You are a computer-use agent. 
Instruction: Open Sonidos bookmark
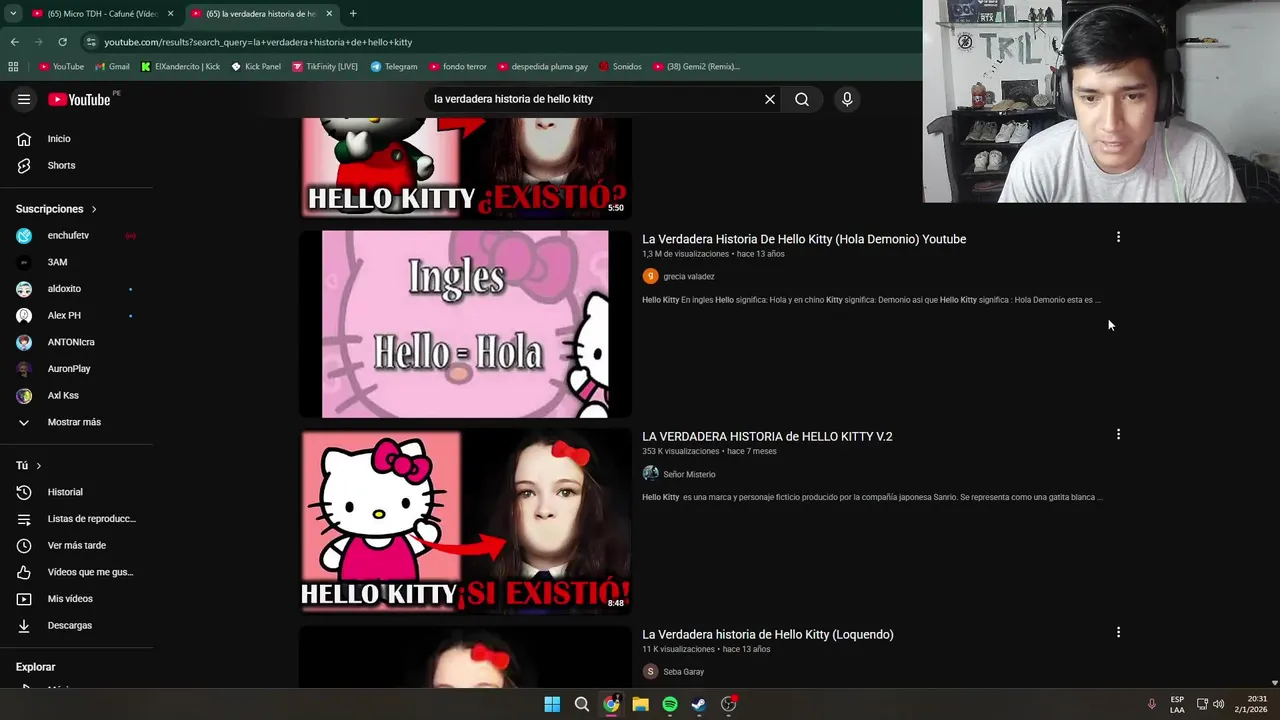(620, 66)
